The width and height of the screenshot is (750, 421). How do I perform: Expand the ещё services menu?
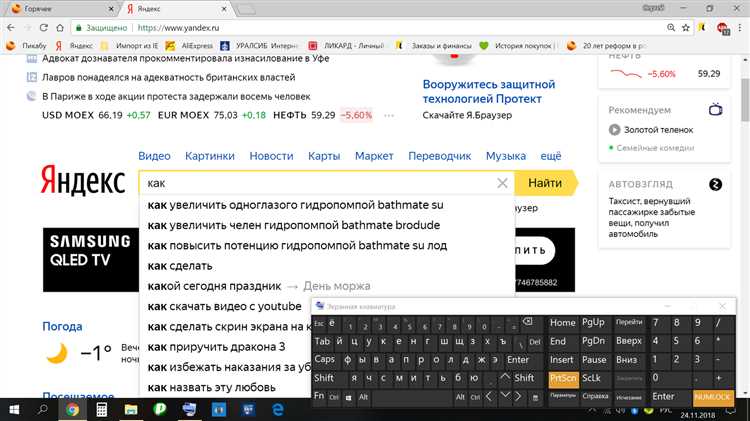[x=551, y=156]
